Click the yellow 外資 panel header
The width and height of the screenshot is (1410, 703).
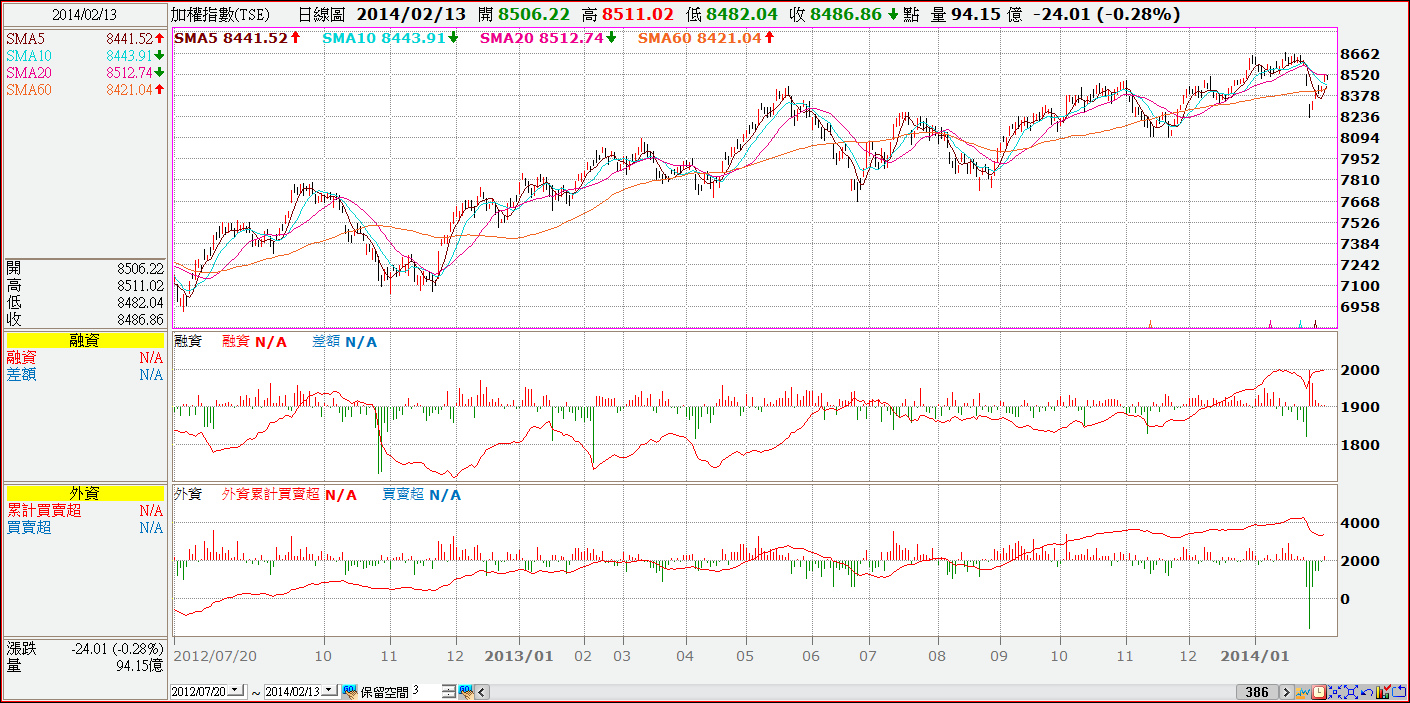click(x=84, y=494)
